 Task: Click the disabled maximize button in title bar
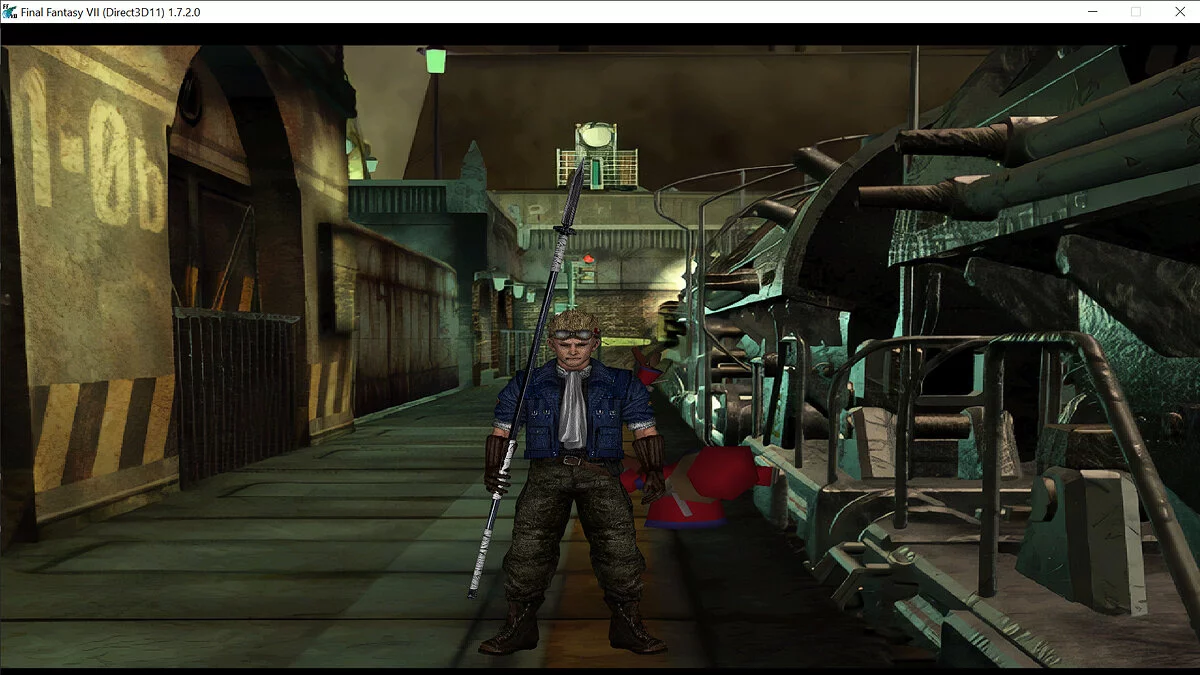point(1135,11)
